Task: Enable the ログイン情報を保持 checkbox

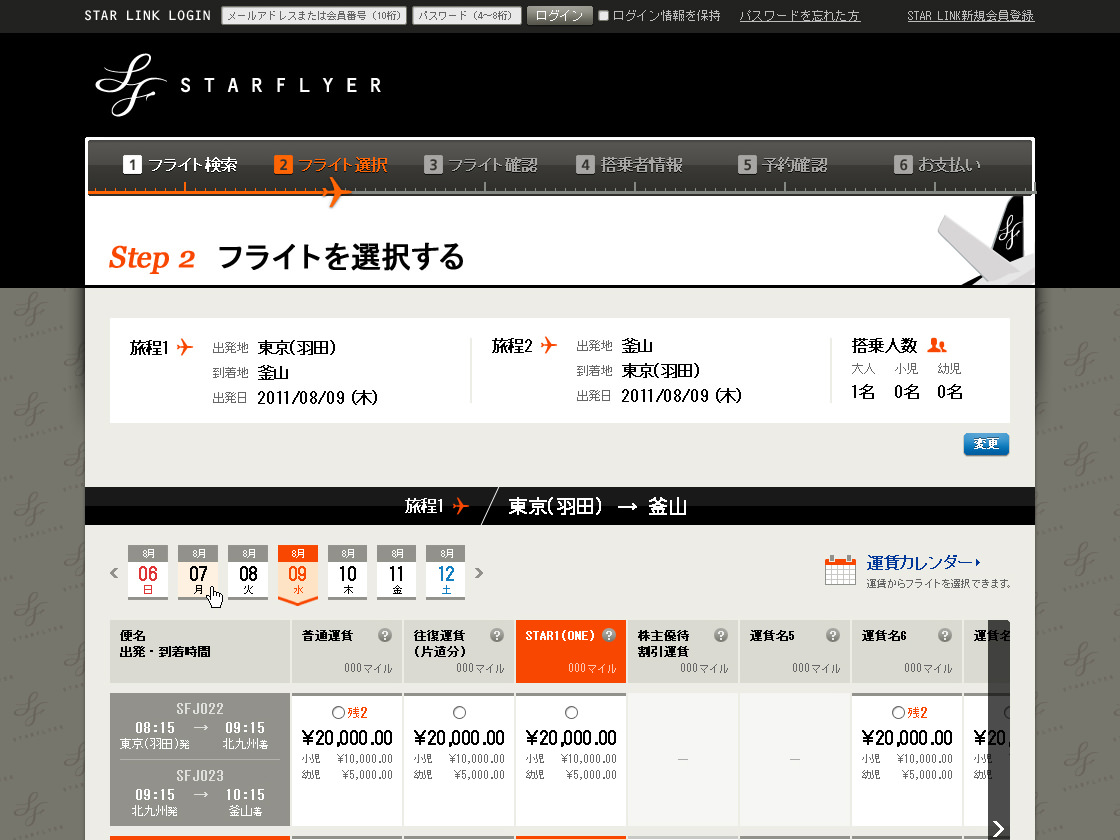Action: coord(603,16)
